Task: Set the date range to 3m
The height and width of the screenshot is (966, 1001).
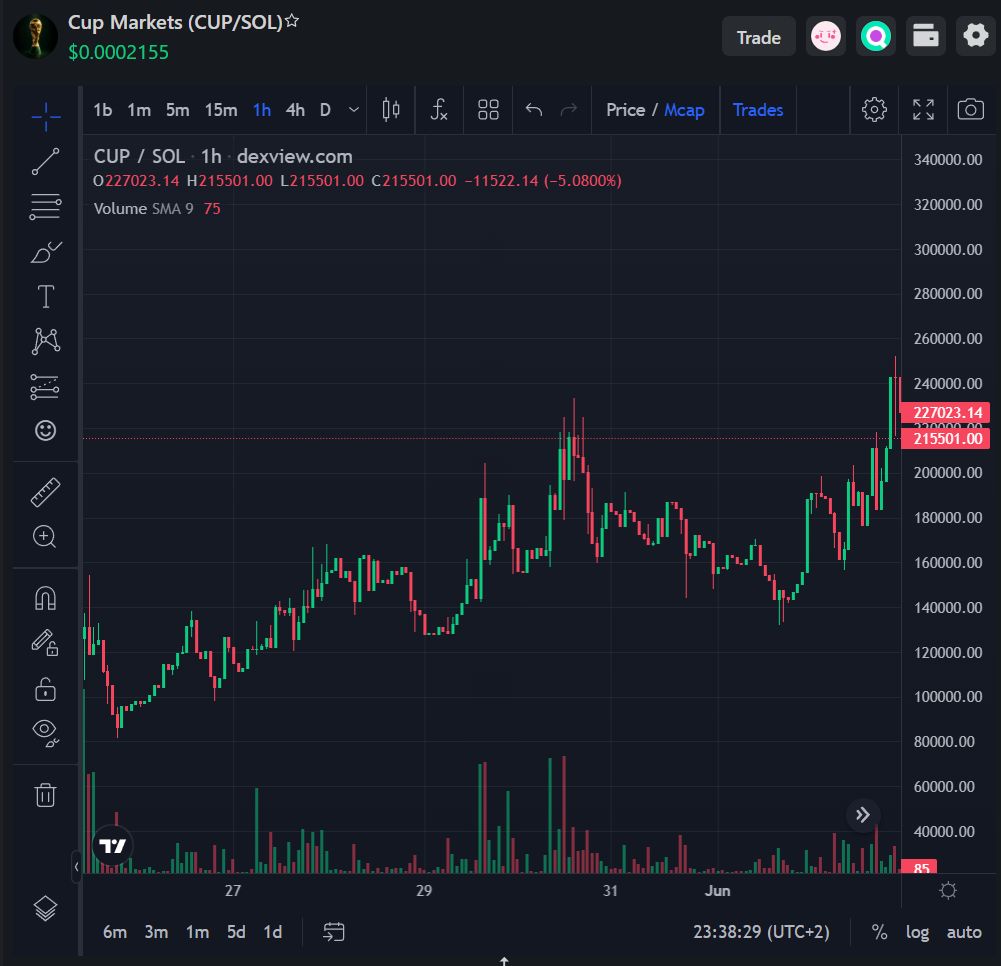Action: point(156,932)
